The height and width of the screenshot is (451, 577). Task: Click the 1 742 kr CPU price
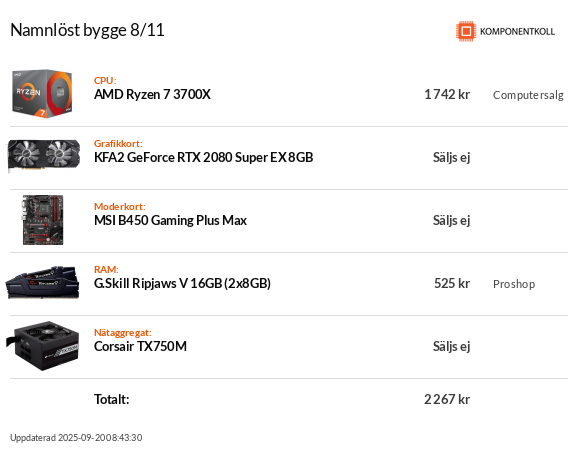pos(447,95)
